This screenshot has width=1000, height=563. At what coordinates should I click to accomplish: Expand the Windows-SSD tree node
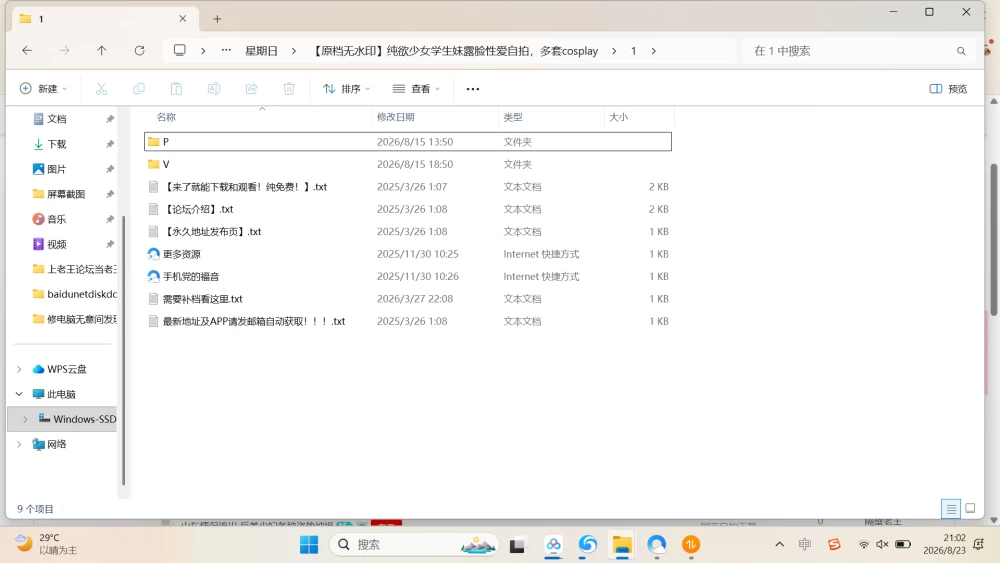point(26,419)
